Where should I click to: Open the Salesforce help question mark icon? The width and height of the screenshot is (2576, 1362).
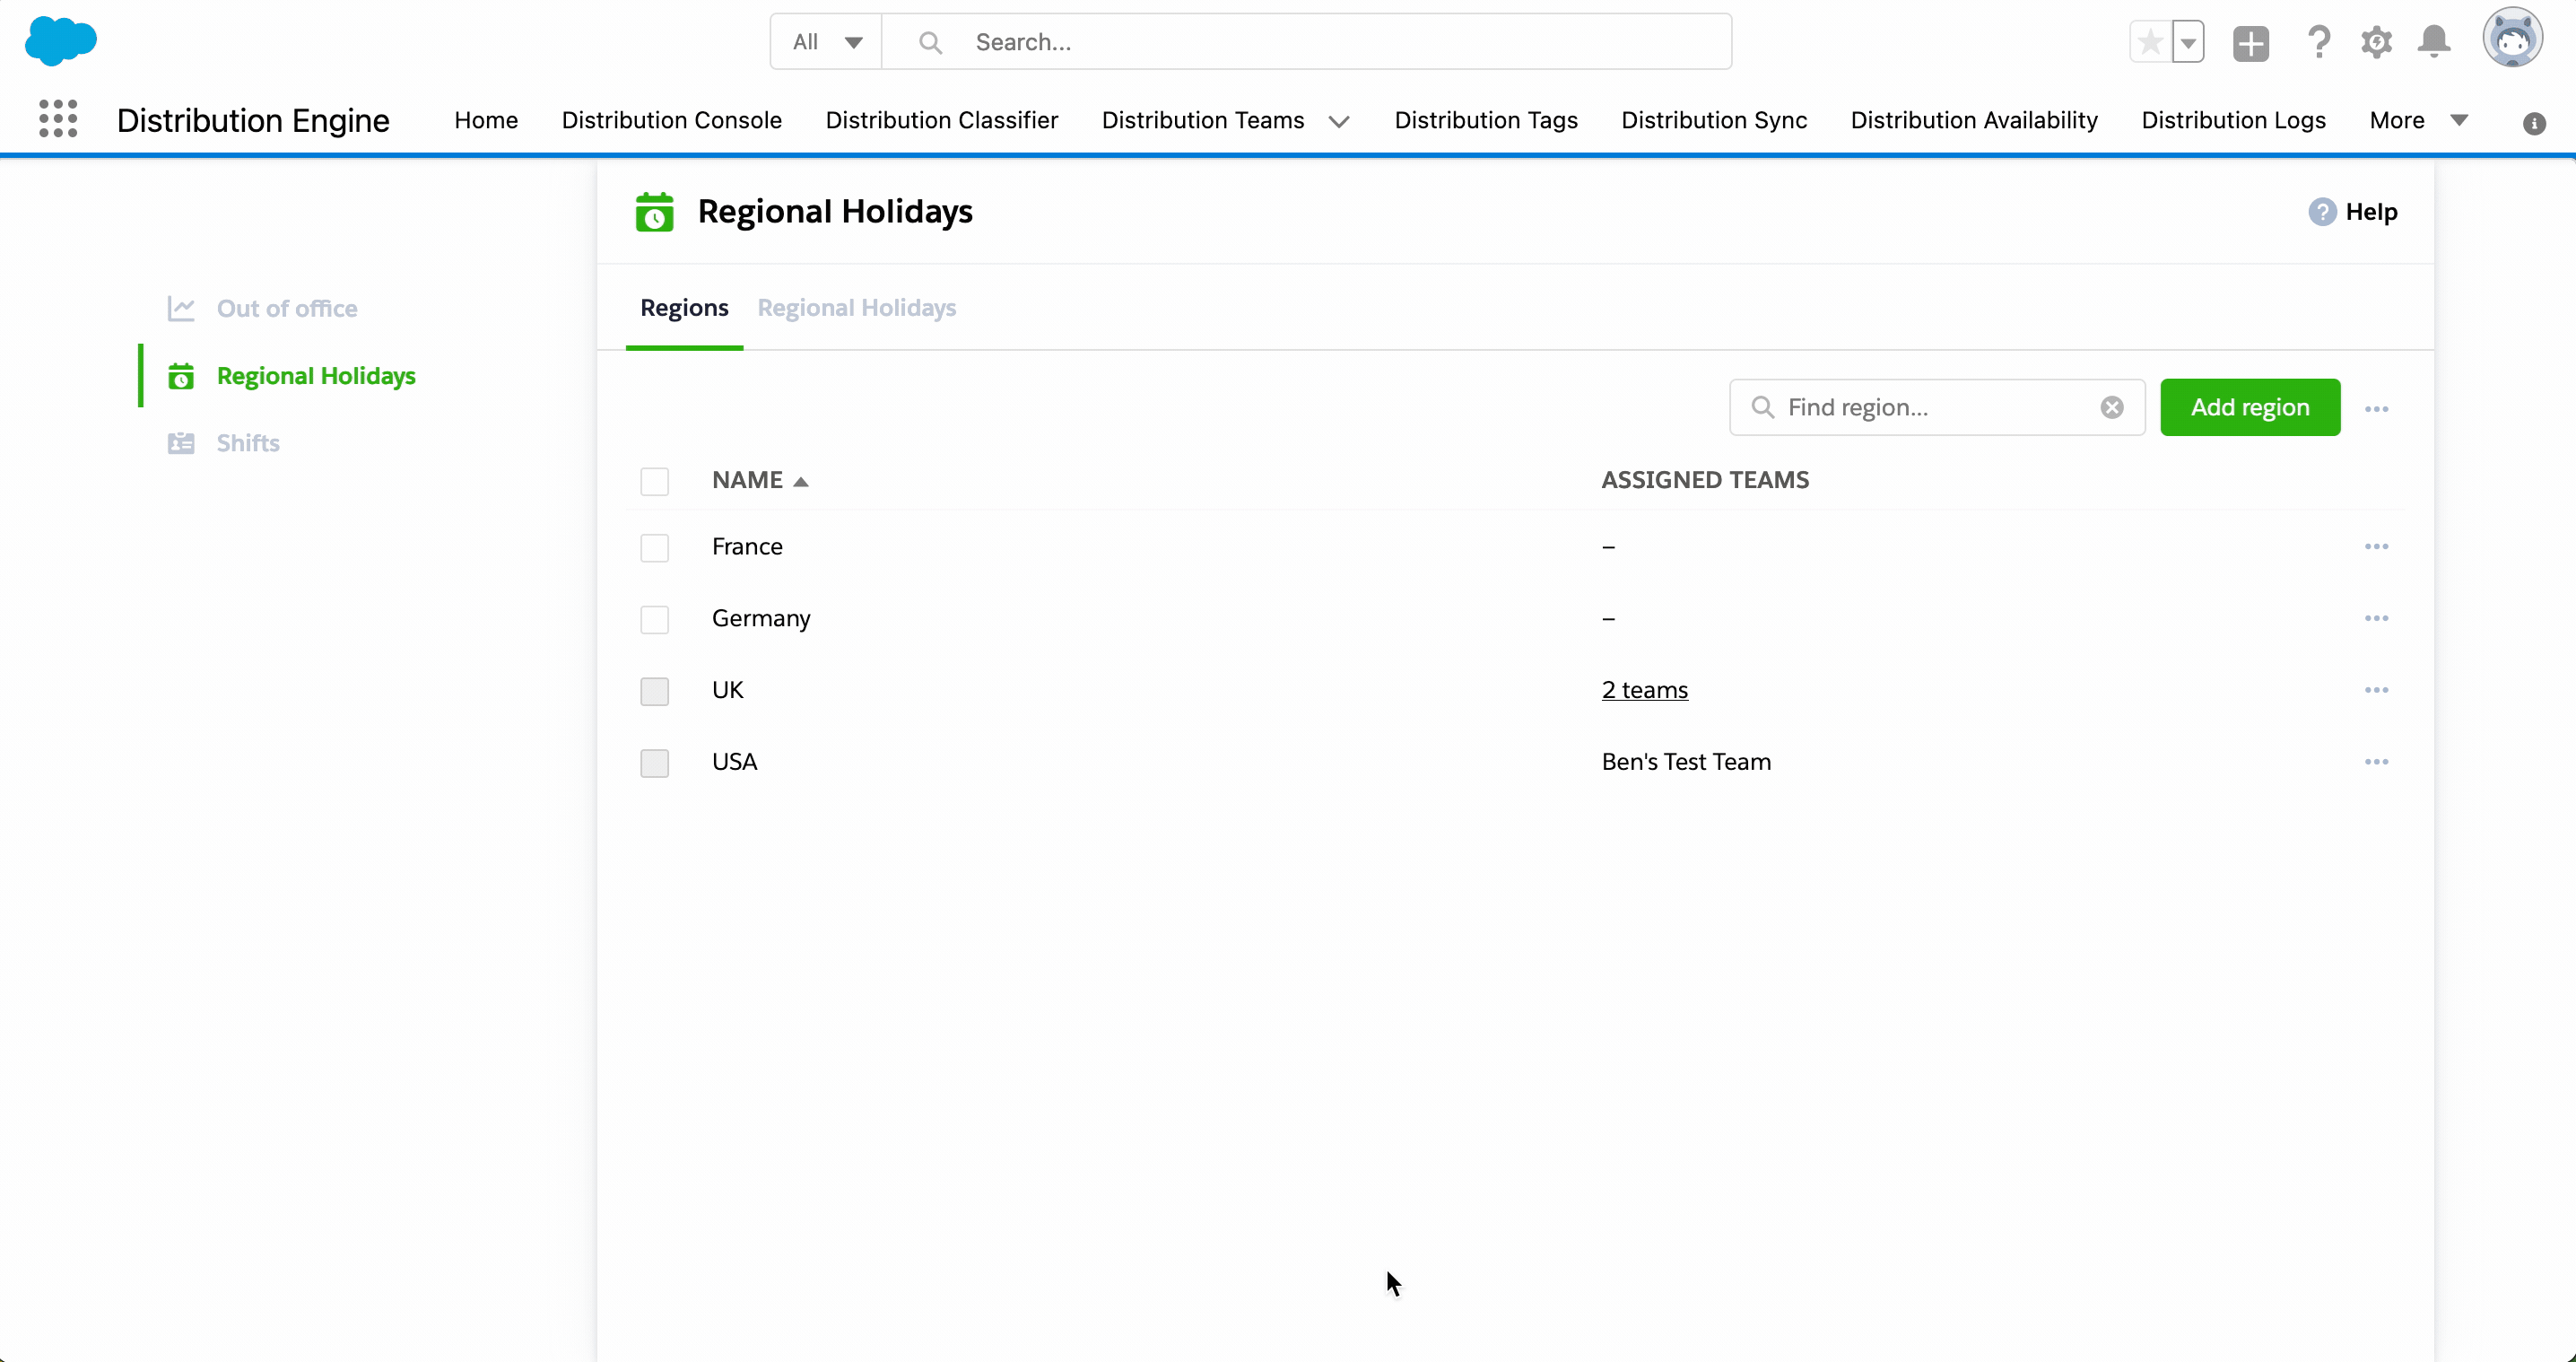[x=2319, y=42]
